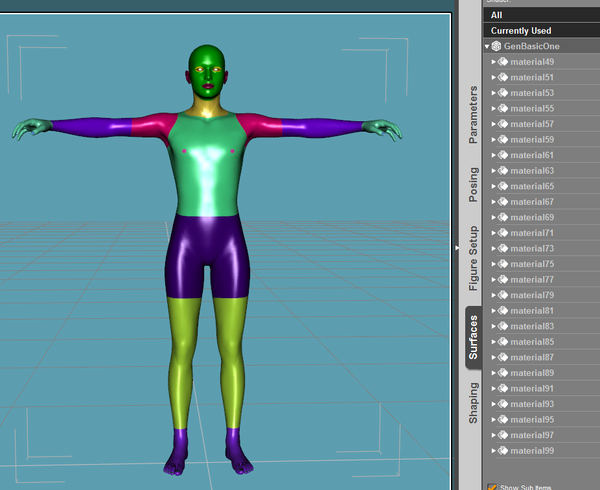Collapse the GenBasicOne tree node
The image size is (600, 490).
487,47
